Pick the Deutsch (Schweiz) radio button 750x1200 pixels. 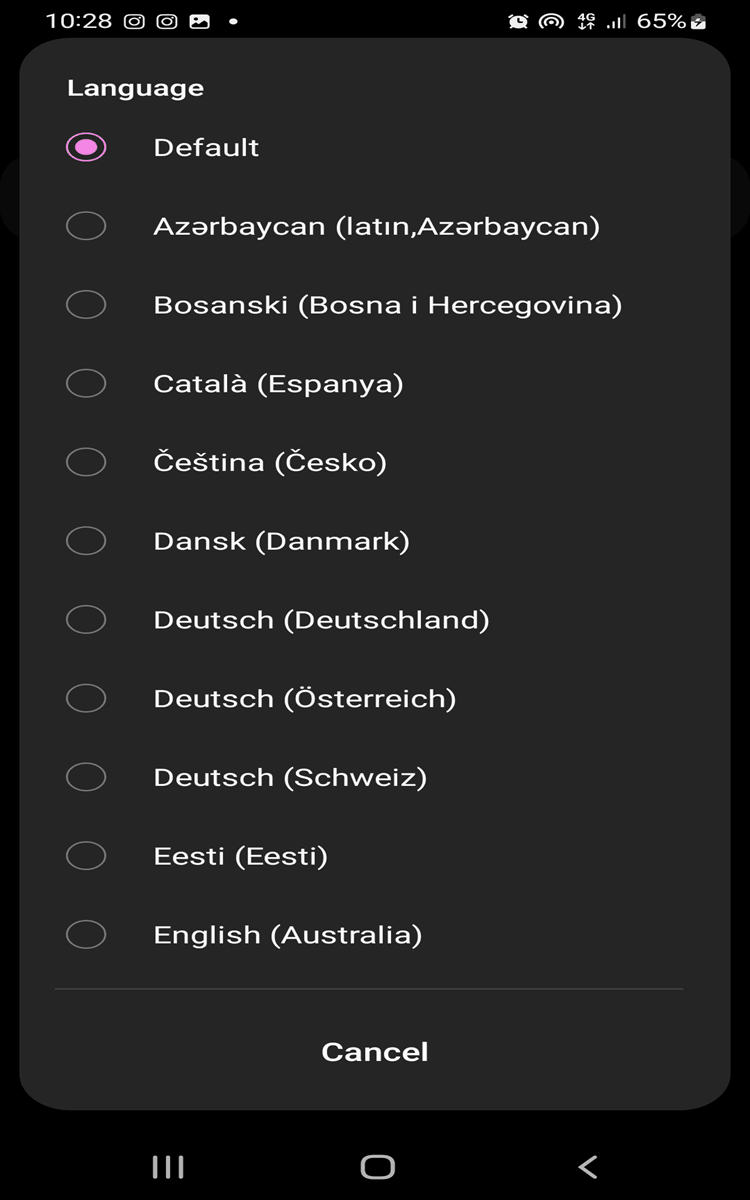click(x=86, y=777)
